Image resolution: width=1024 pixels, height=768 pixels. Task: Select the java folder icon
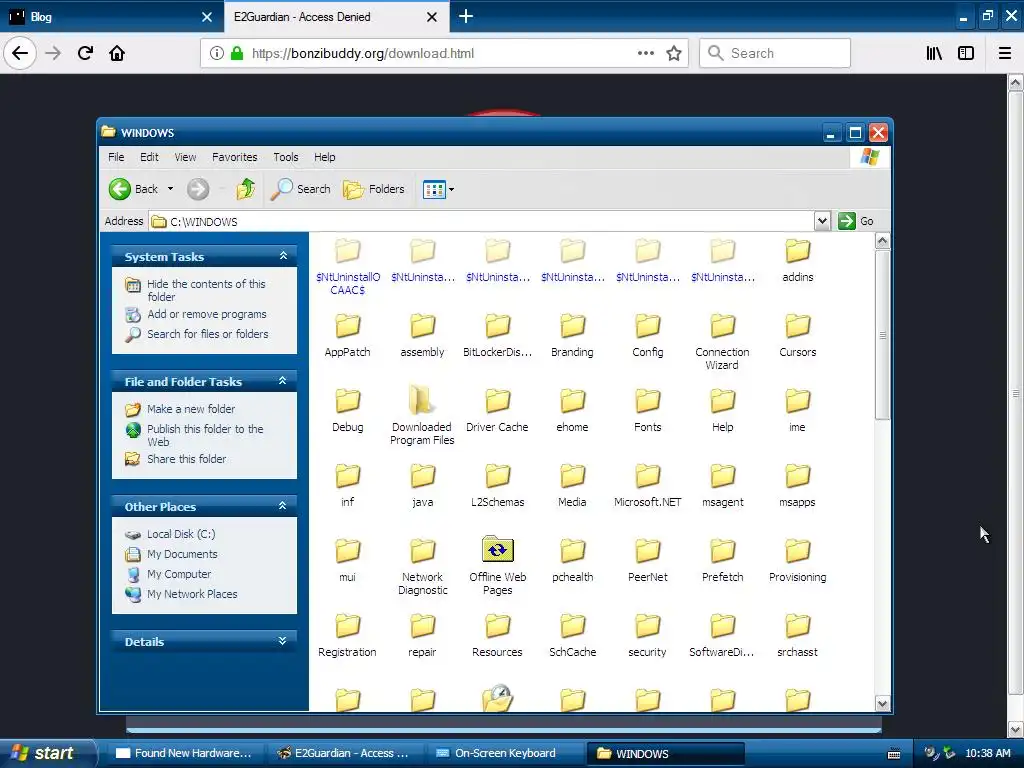pos(423,476)
